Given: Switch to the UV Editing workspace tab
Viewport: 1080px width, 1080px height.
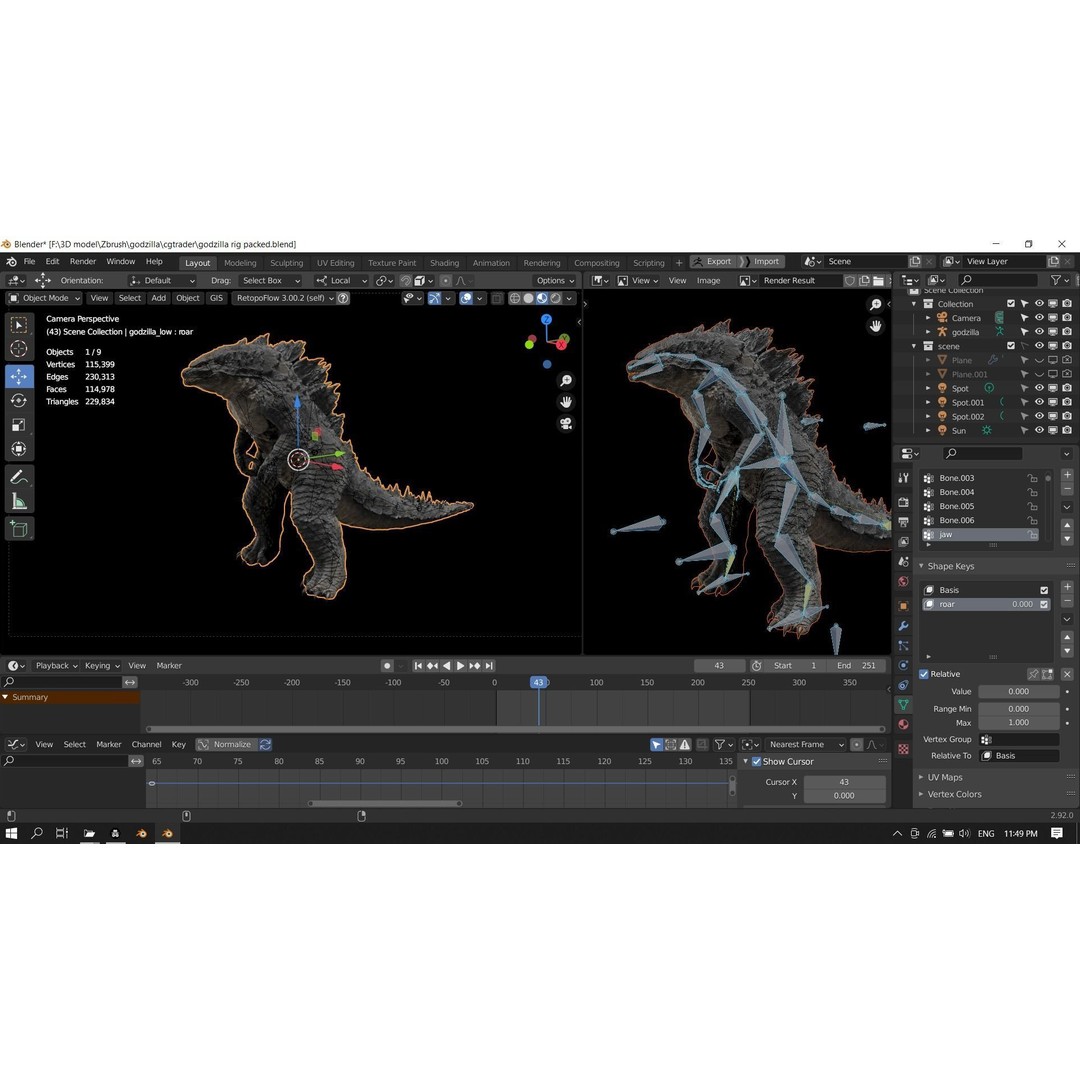Looking at the screenshot, I should tap(335, 263).
